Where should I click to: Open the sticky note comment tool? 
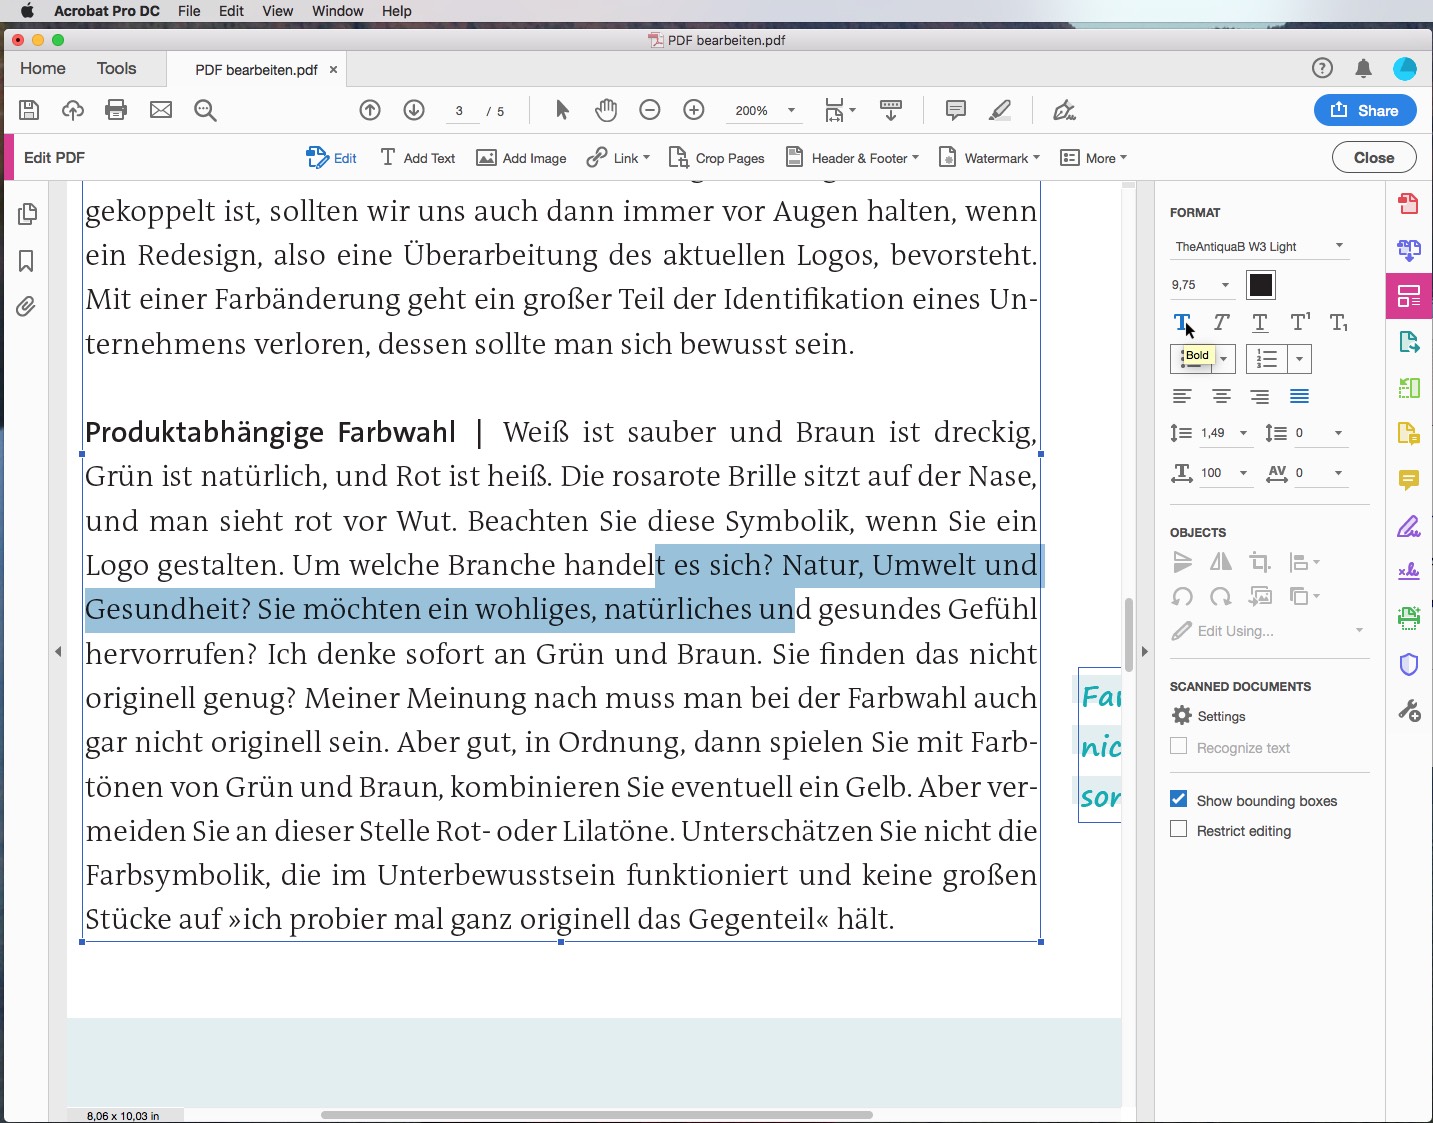(x=955, y=110)
